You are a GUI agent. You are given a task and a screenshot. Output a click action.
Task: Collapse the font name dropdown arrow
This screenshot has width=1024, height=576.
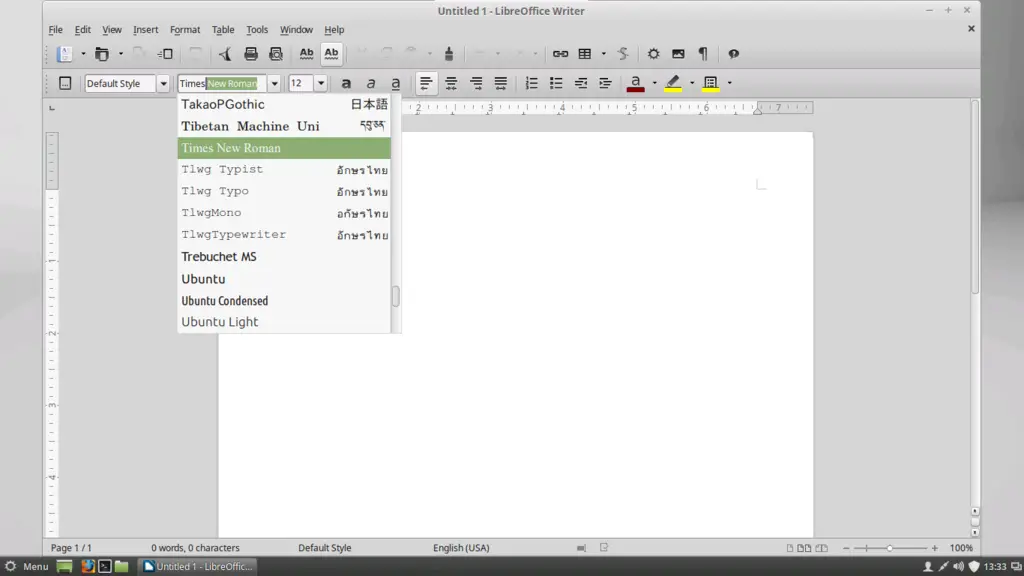coord(274,84)
